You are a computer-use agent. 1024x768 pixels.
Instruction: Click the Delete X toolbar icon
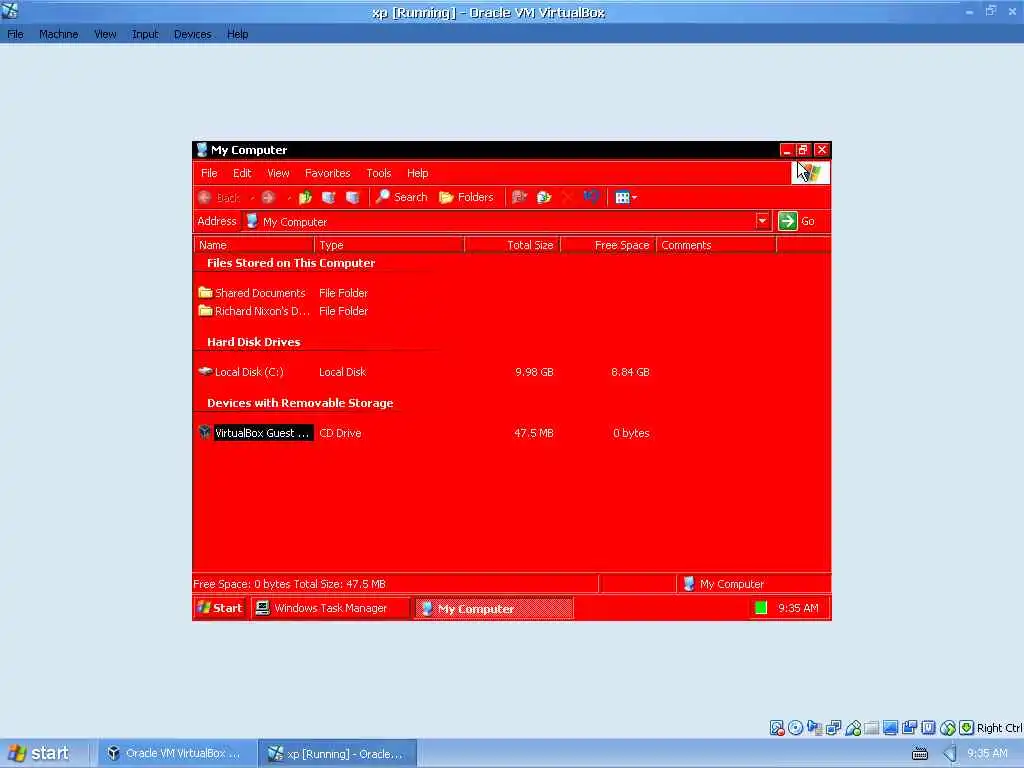click(x=568, y=197)
